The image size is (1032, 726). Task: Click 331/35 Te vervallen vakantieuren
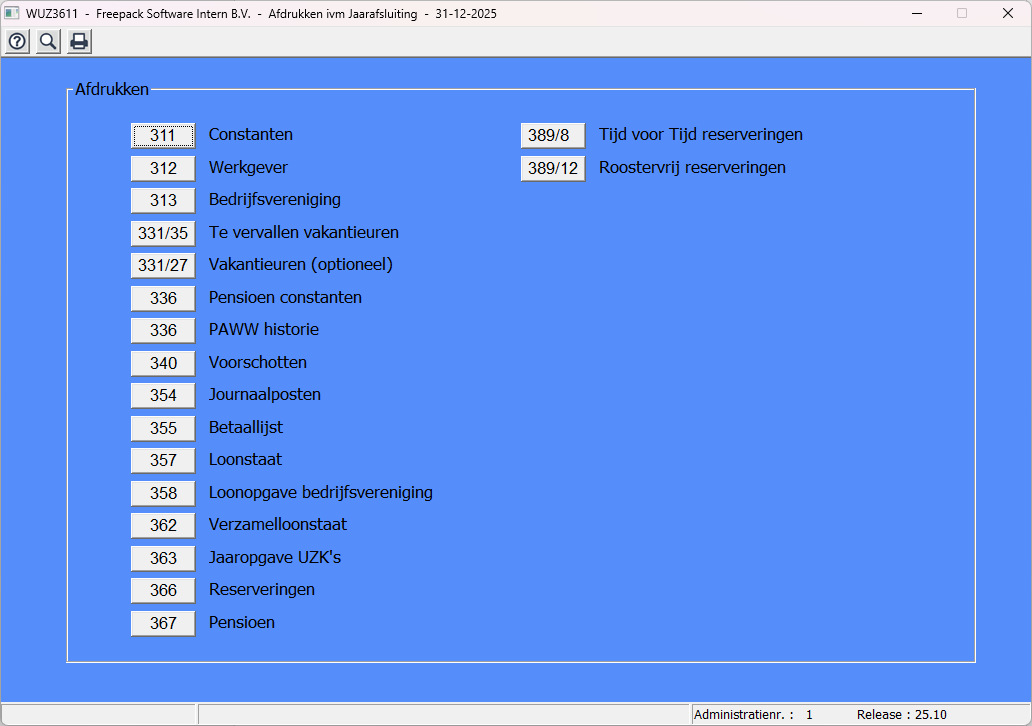tap(163, 233)
